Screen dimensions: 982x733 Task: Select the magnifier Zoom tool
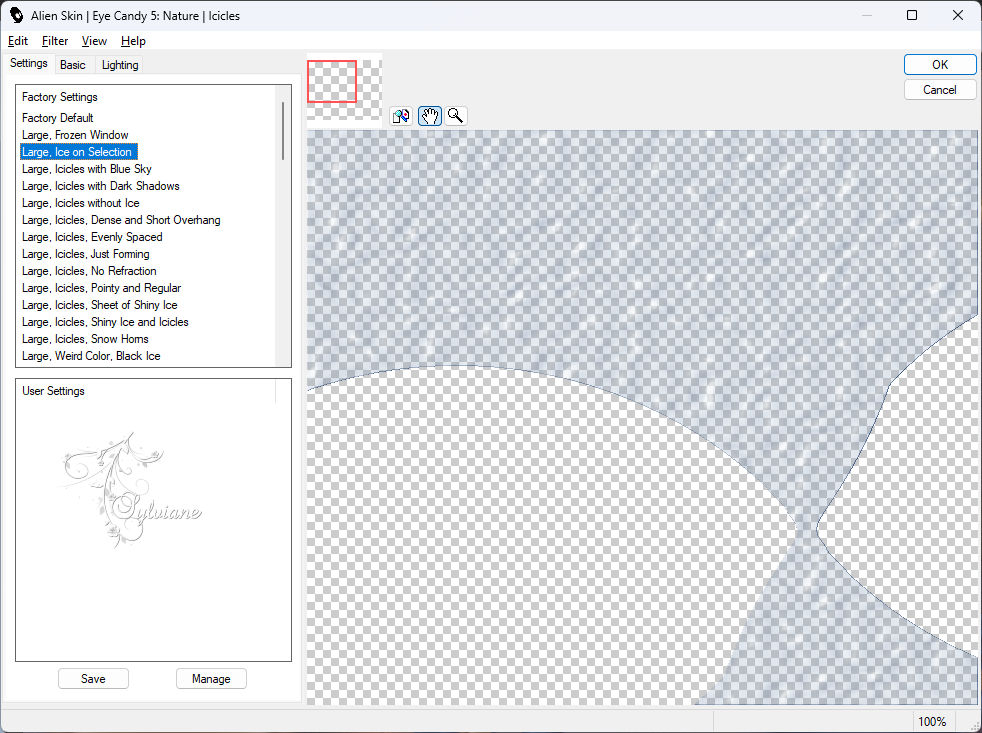[x=456, y=116]
